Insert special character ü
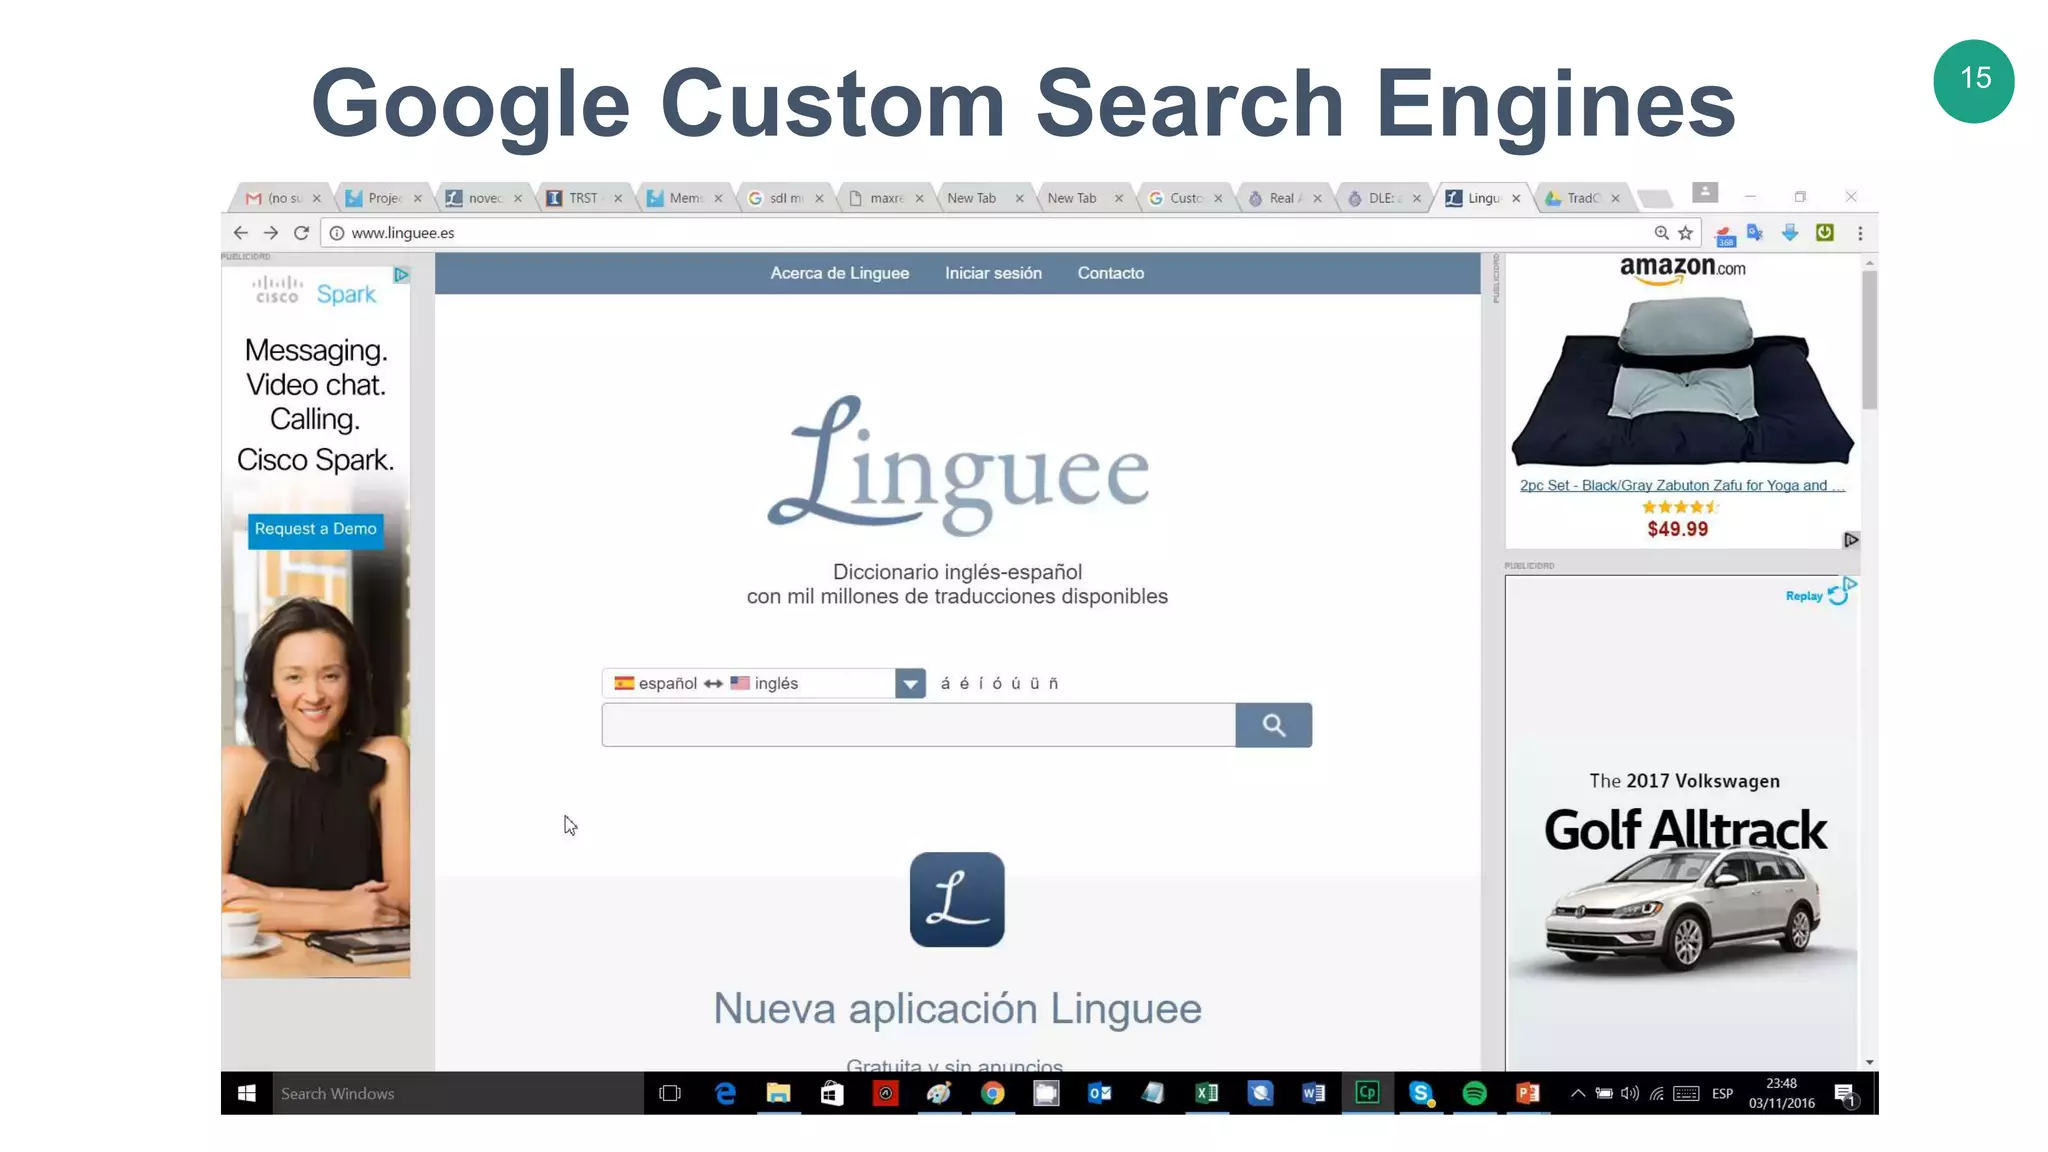This screenshot has height=1152, width=2048. 1035,683
